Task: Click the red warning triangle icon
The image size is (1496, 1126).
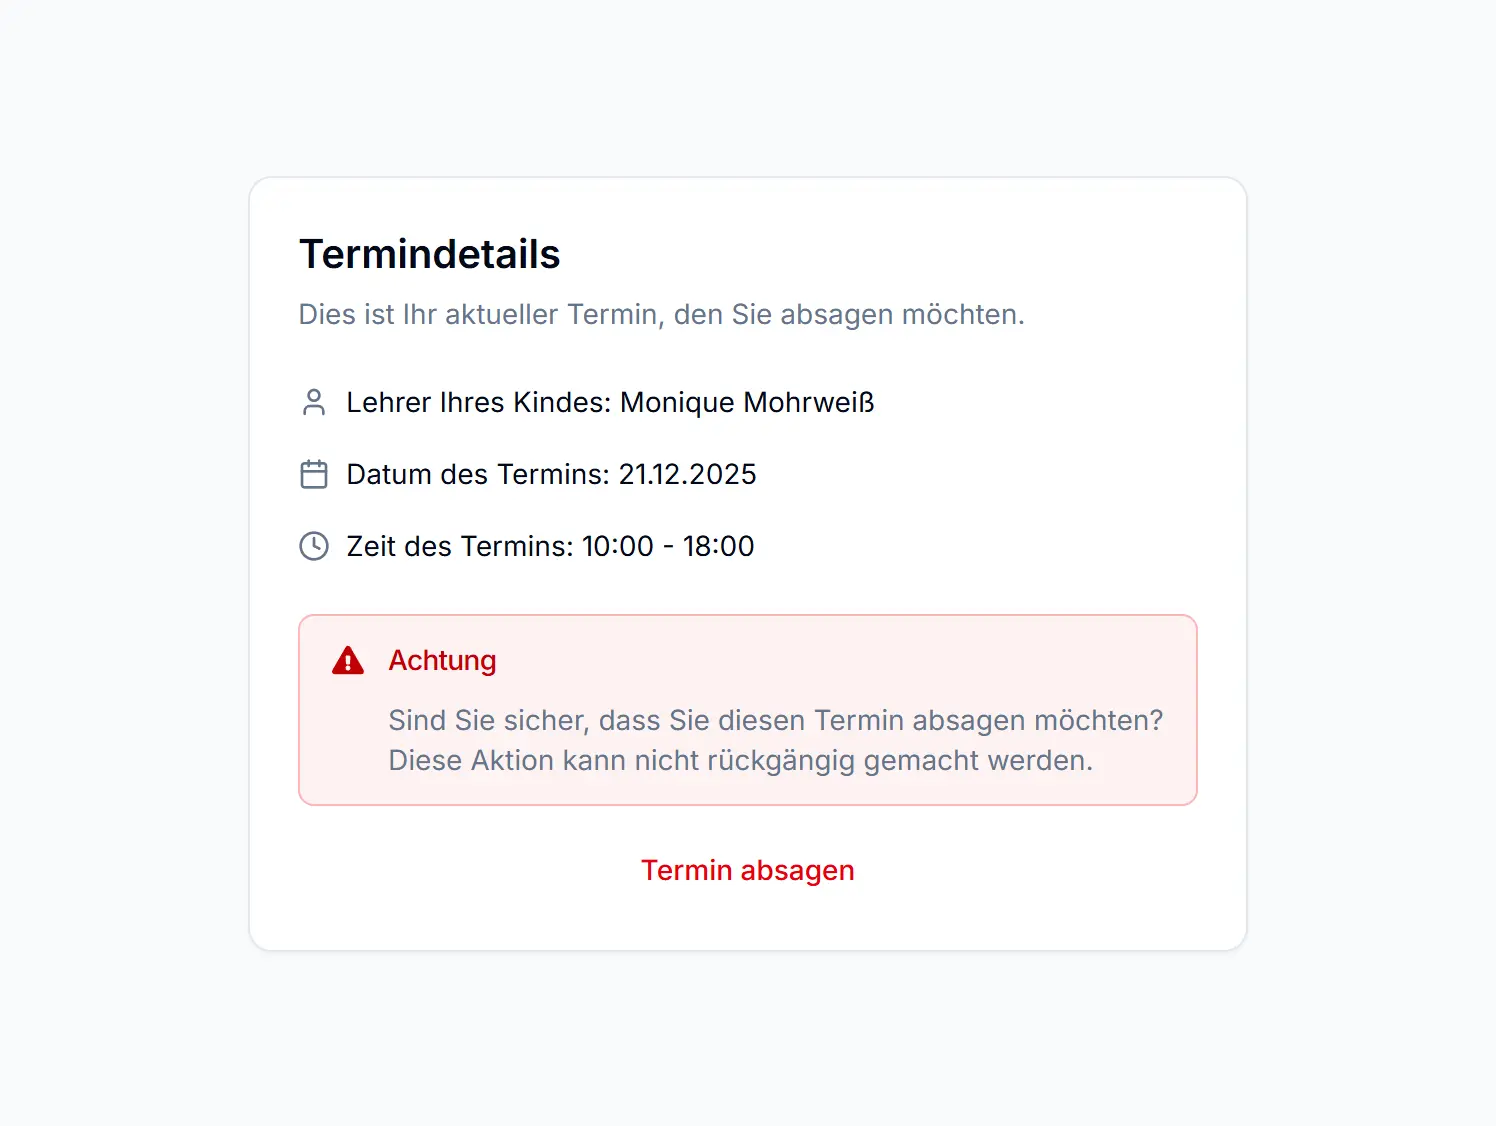Action: [348, 661]
